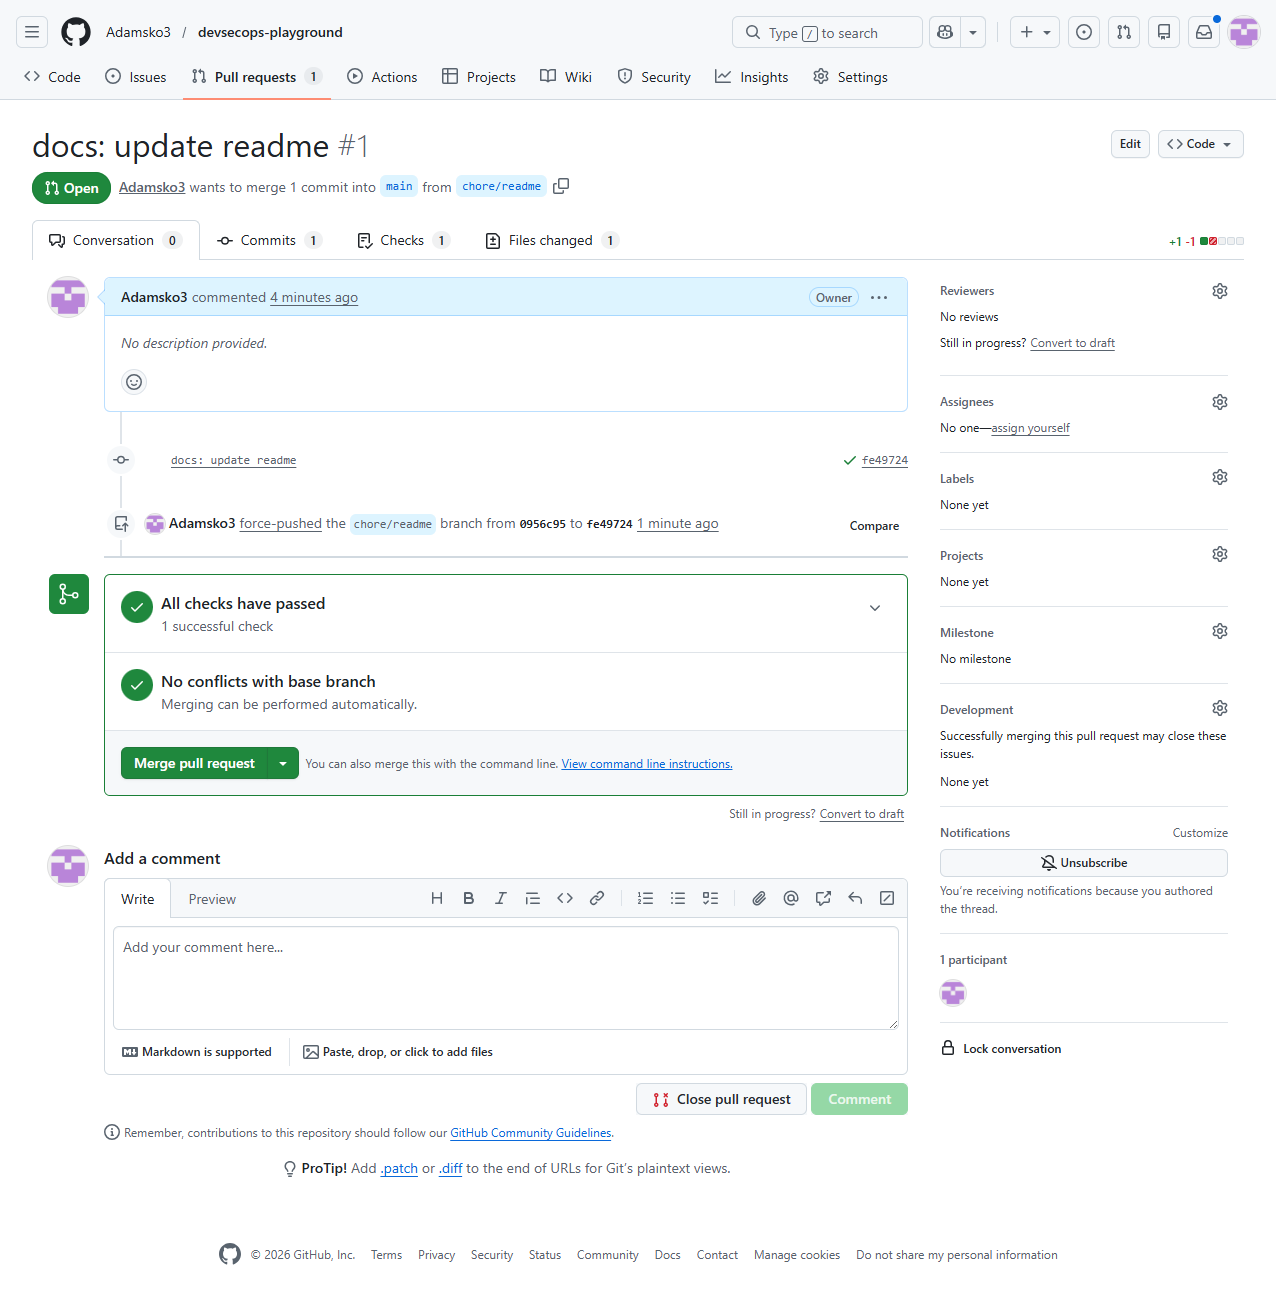Insert a link using the toolbar icon
The height and width of the screenshot is (1307, 1276).
(597, 898)
